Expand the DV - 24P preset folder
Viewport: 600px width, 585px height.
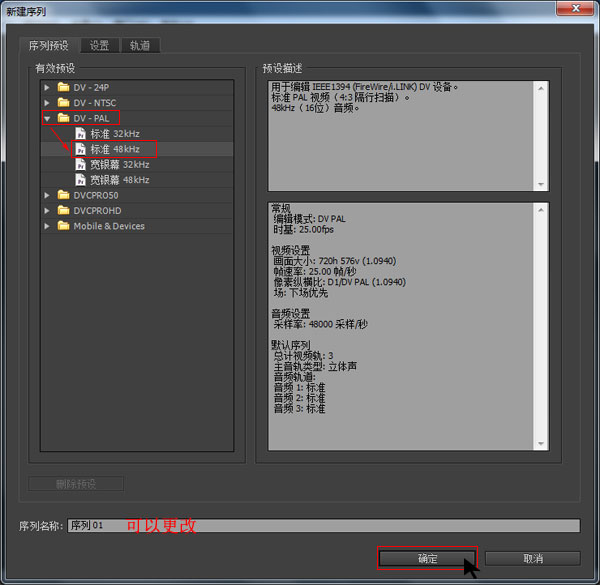(x=47, y=88)
